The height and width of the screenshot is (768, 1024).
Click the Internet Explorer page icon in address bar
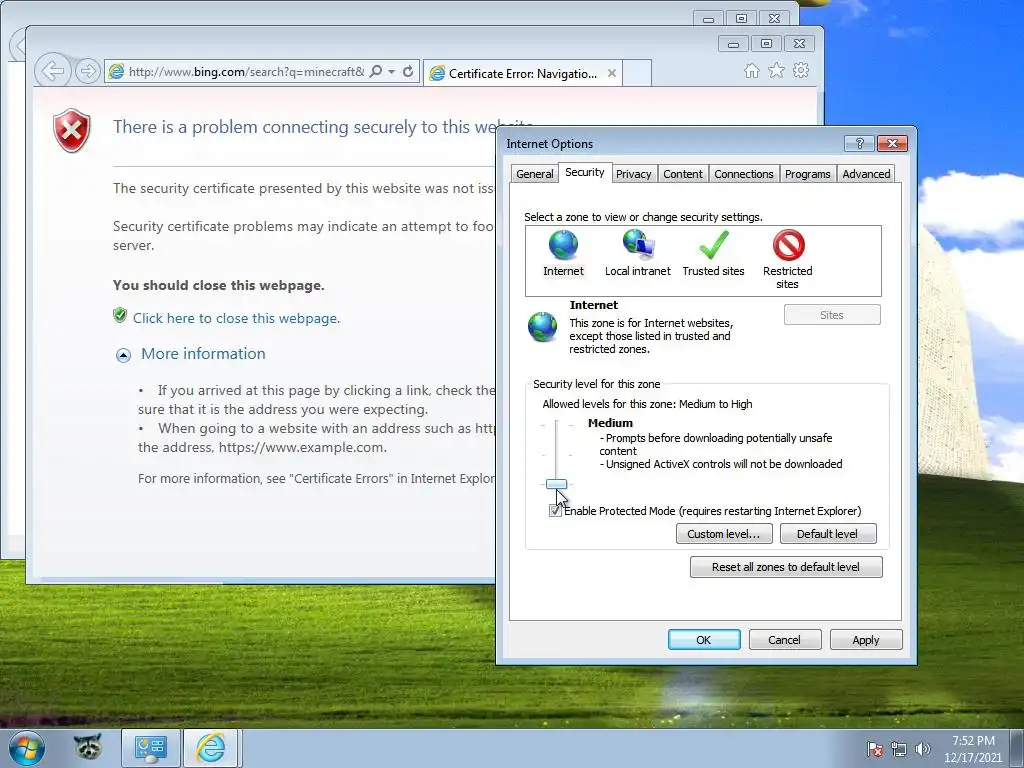click(116, 71)
